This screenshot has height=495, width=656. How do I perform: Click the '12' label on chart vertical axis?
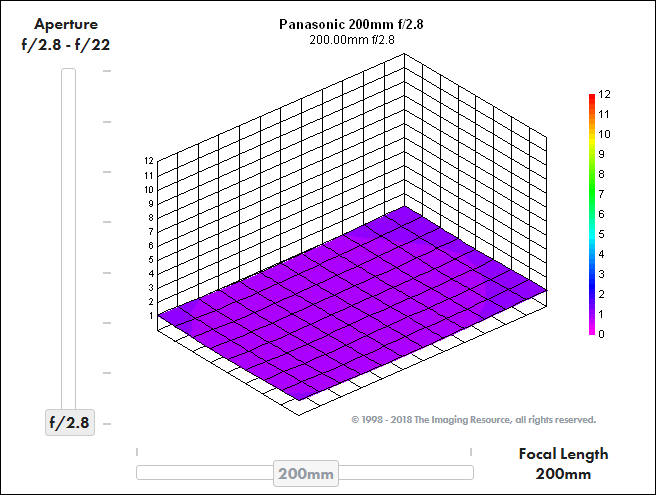click(x=149, y=161)
